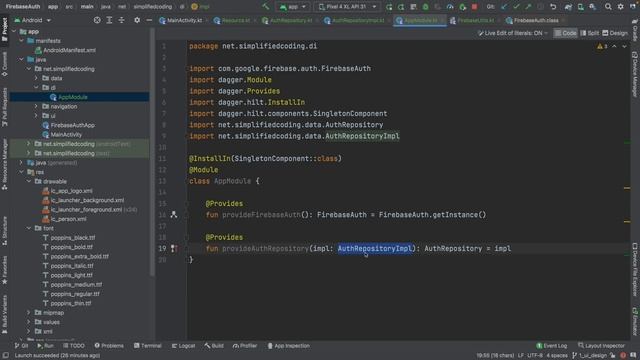Open the Run tool window
The image size is (640, 360).
coord(45,346)
